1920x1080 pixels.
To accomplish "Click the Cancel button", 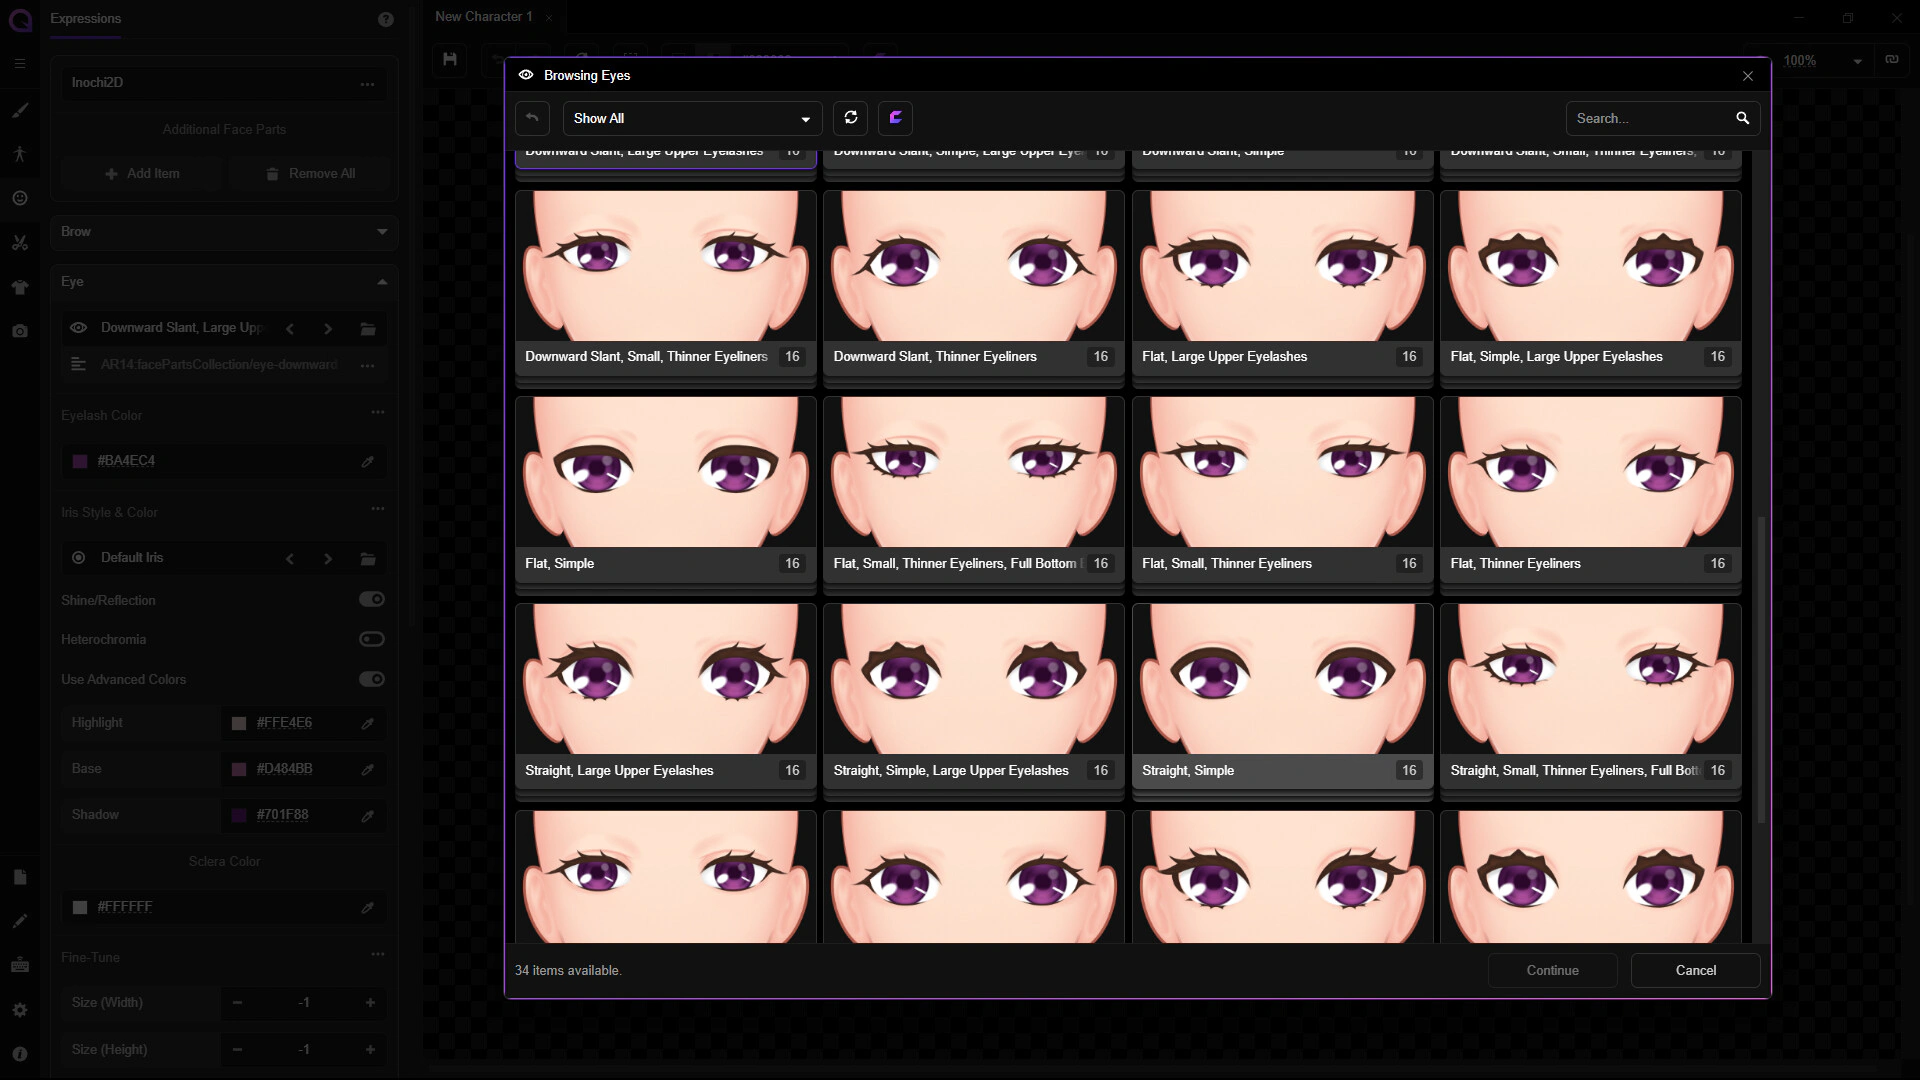I will click(1695, 970).
